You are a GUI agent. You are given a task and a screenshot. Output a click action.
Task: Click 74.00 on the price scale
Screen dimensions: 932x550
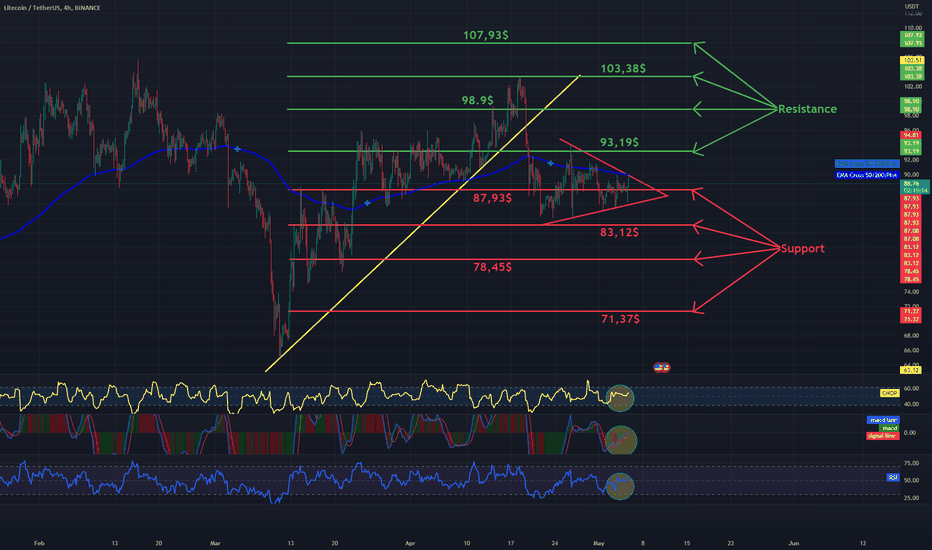tap(911, 292)
